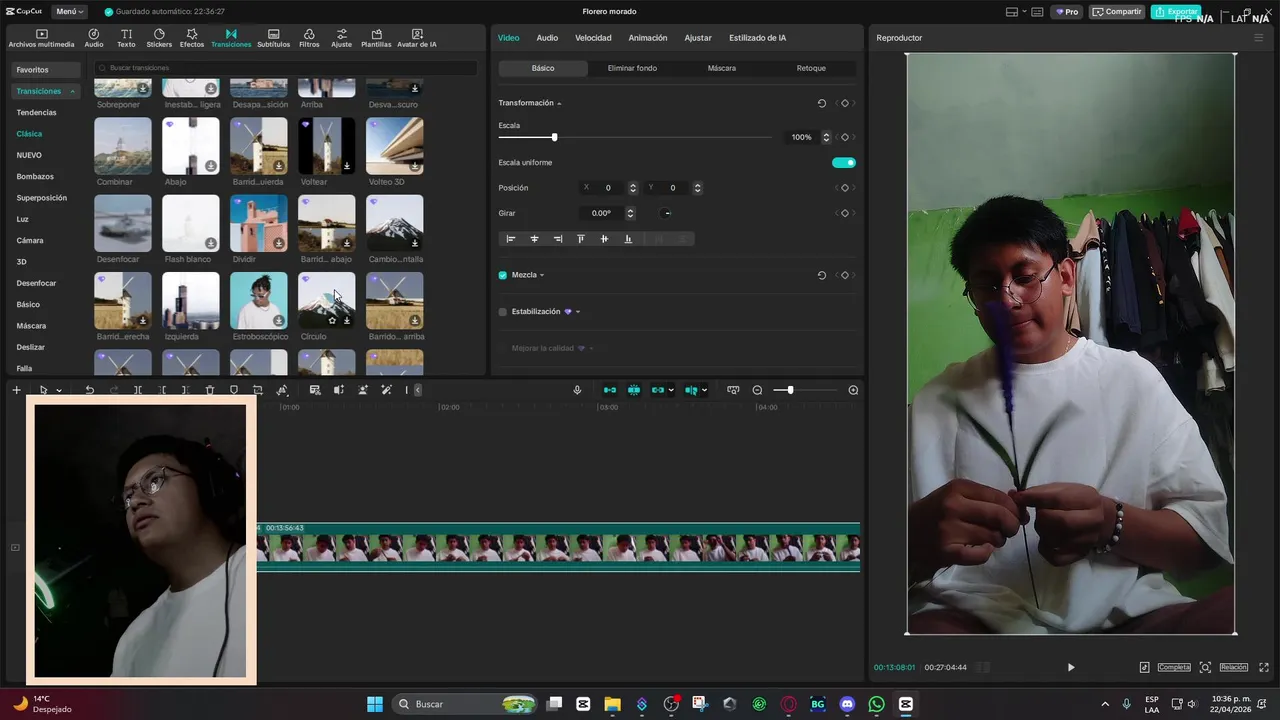Select the Máscara tab
1280x720 pixels.
(721, 68)
